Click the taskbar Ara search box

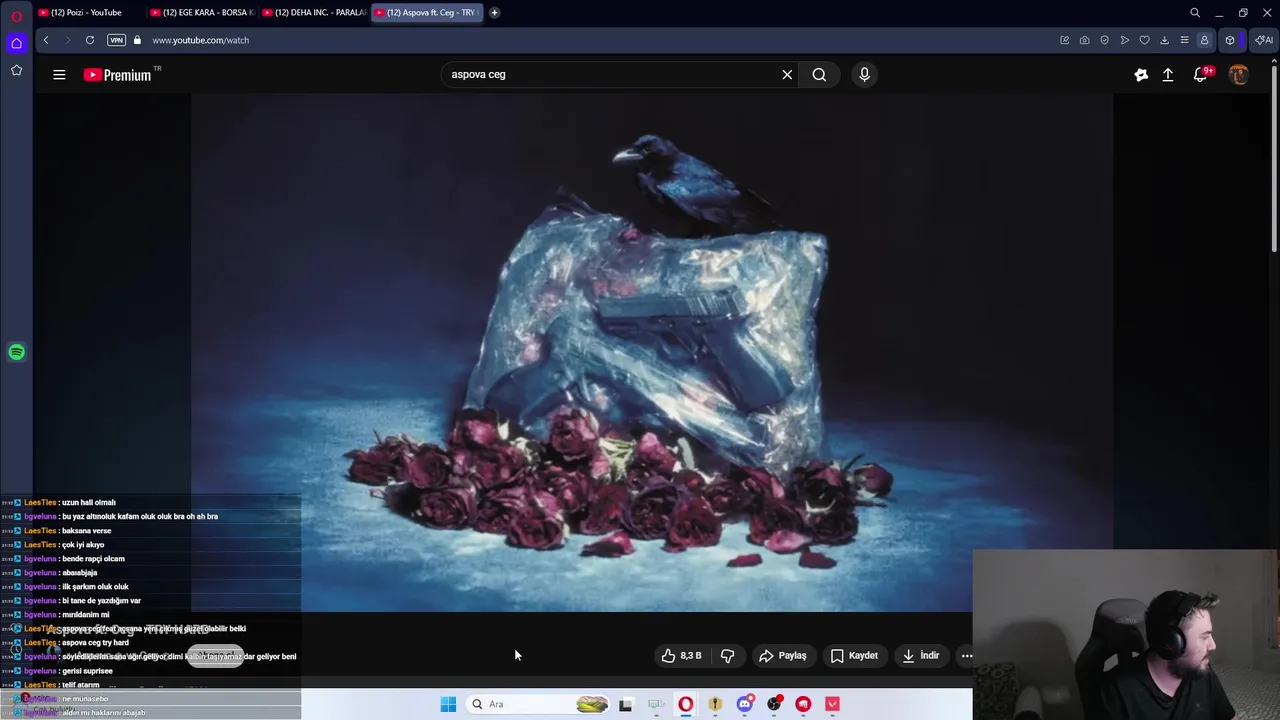point(540,704)
